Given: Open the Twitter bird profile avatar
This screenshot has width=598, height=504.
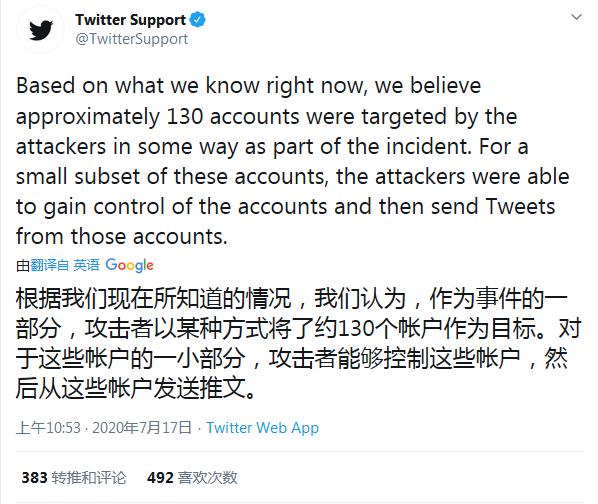Looking at the screenshot, I should click(x=40, y=30).
